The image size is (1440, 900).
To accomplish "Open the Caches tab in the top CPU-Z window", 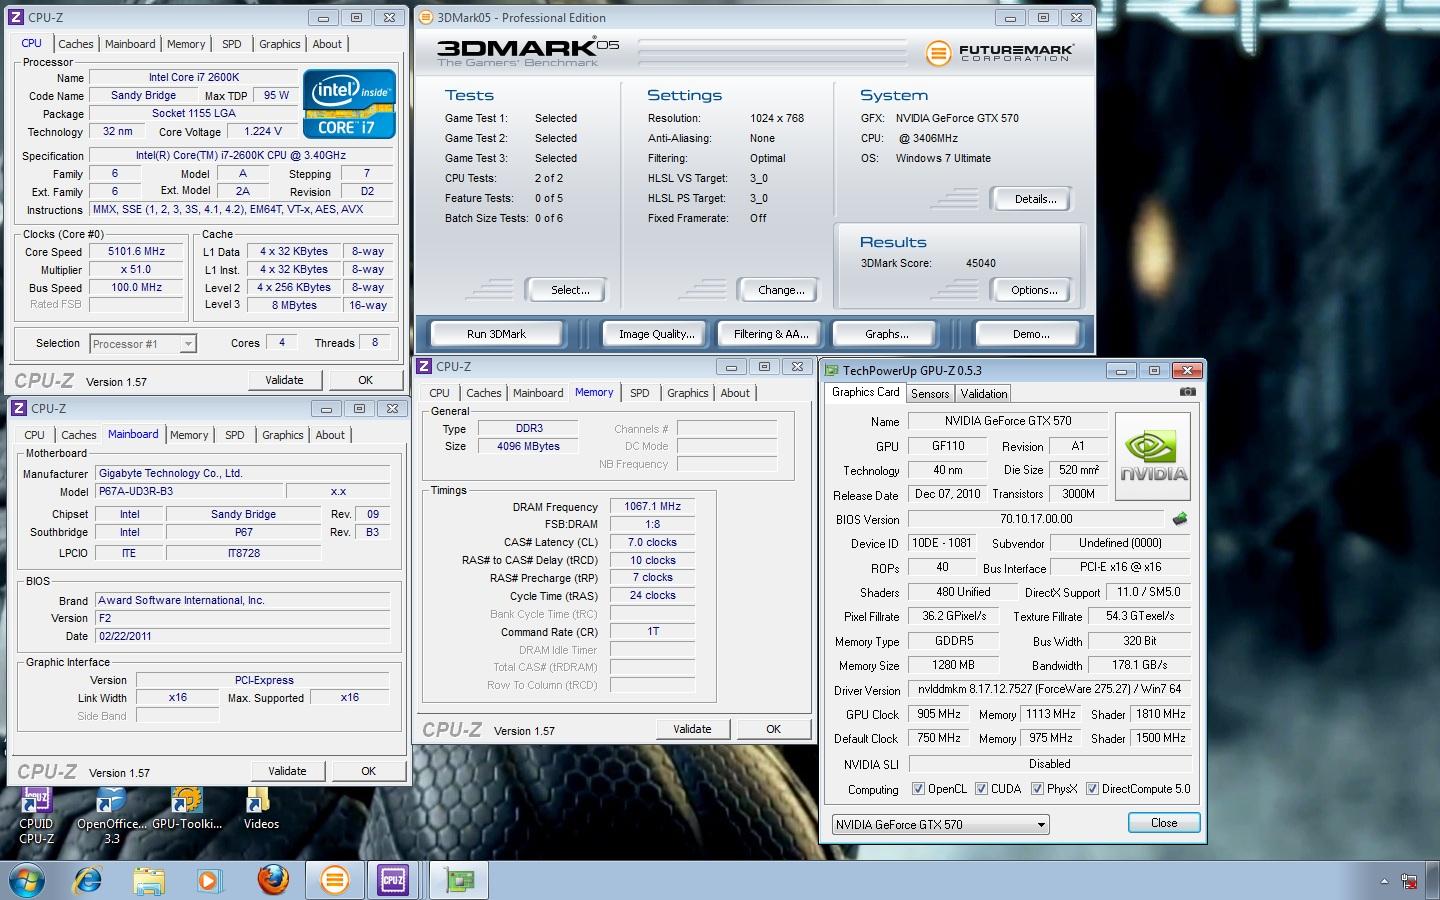I will 76,44.
